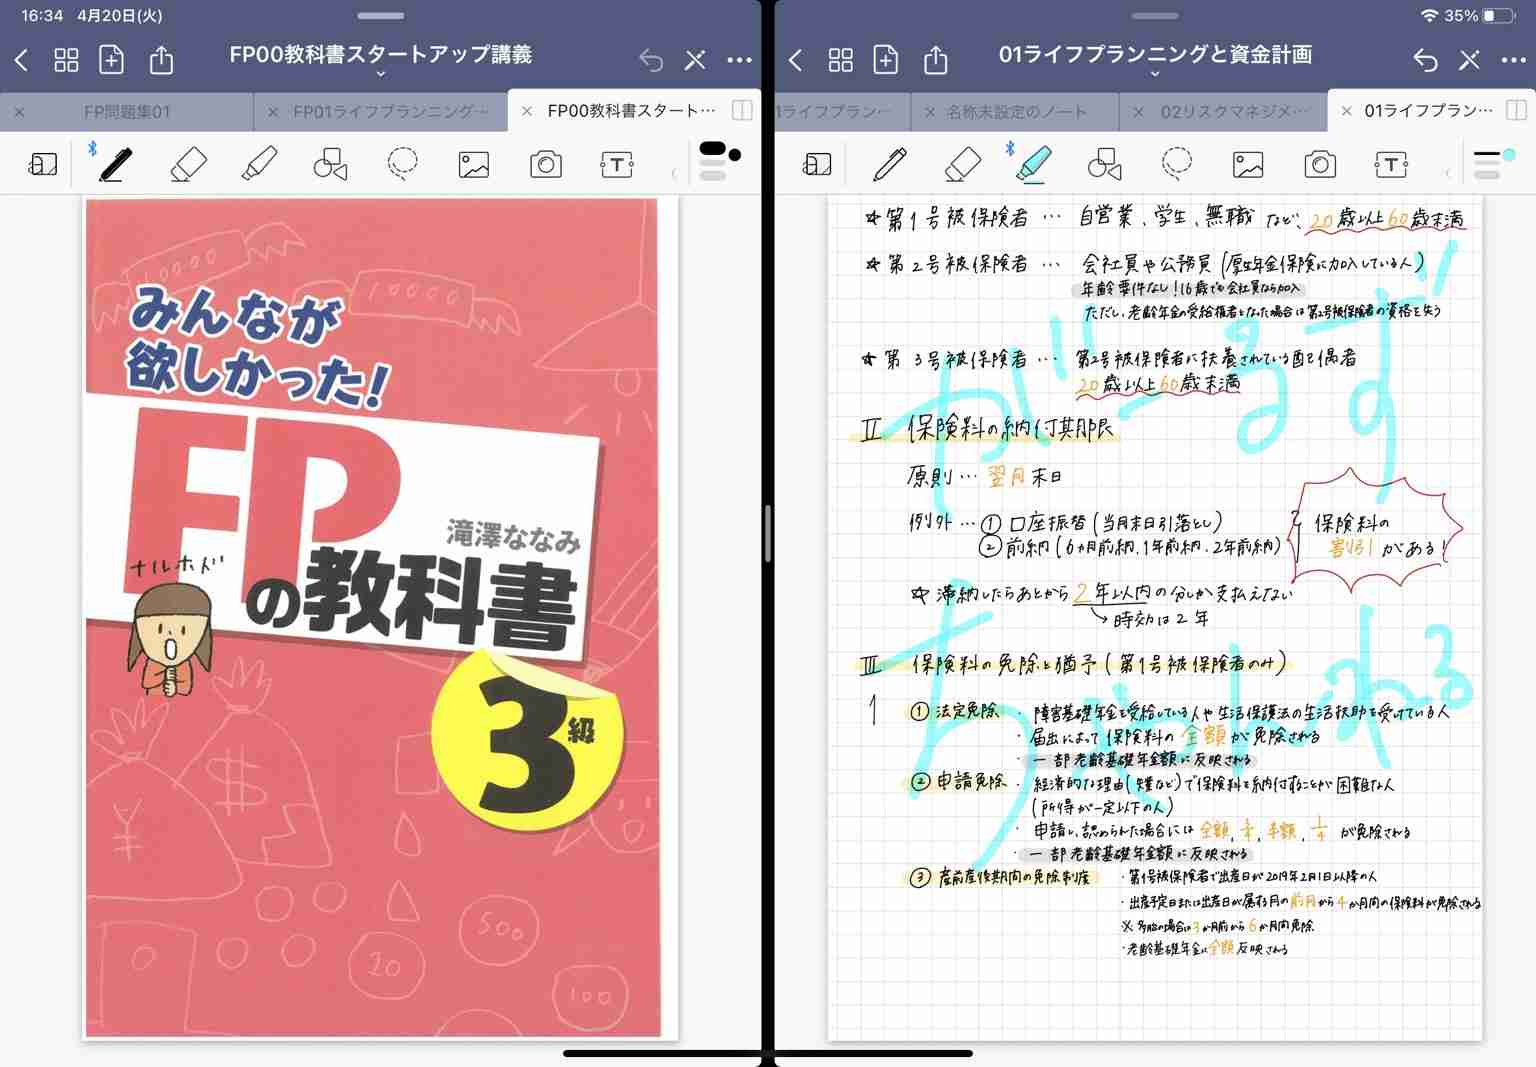Select the Lasso tool in left toolbar

tap(402, 164)
